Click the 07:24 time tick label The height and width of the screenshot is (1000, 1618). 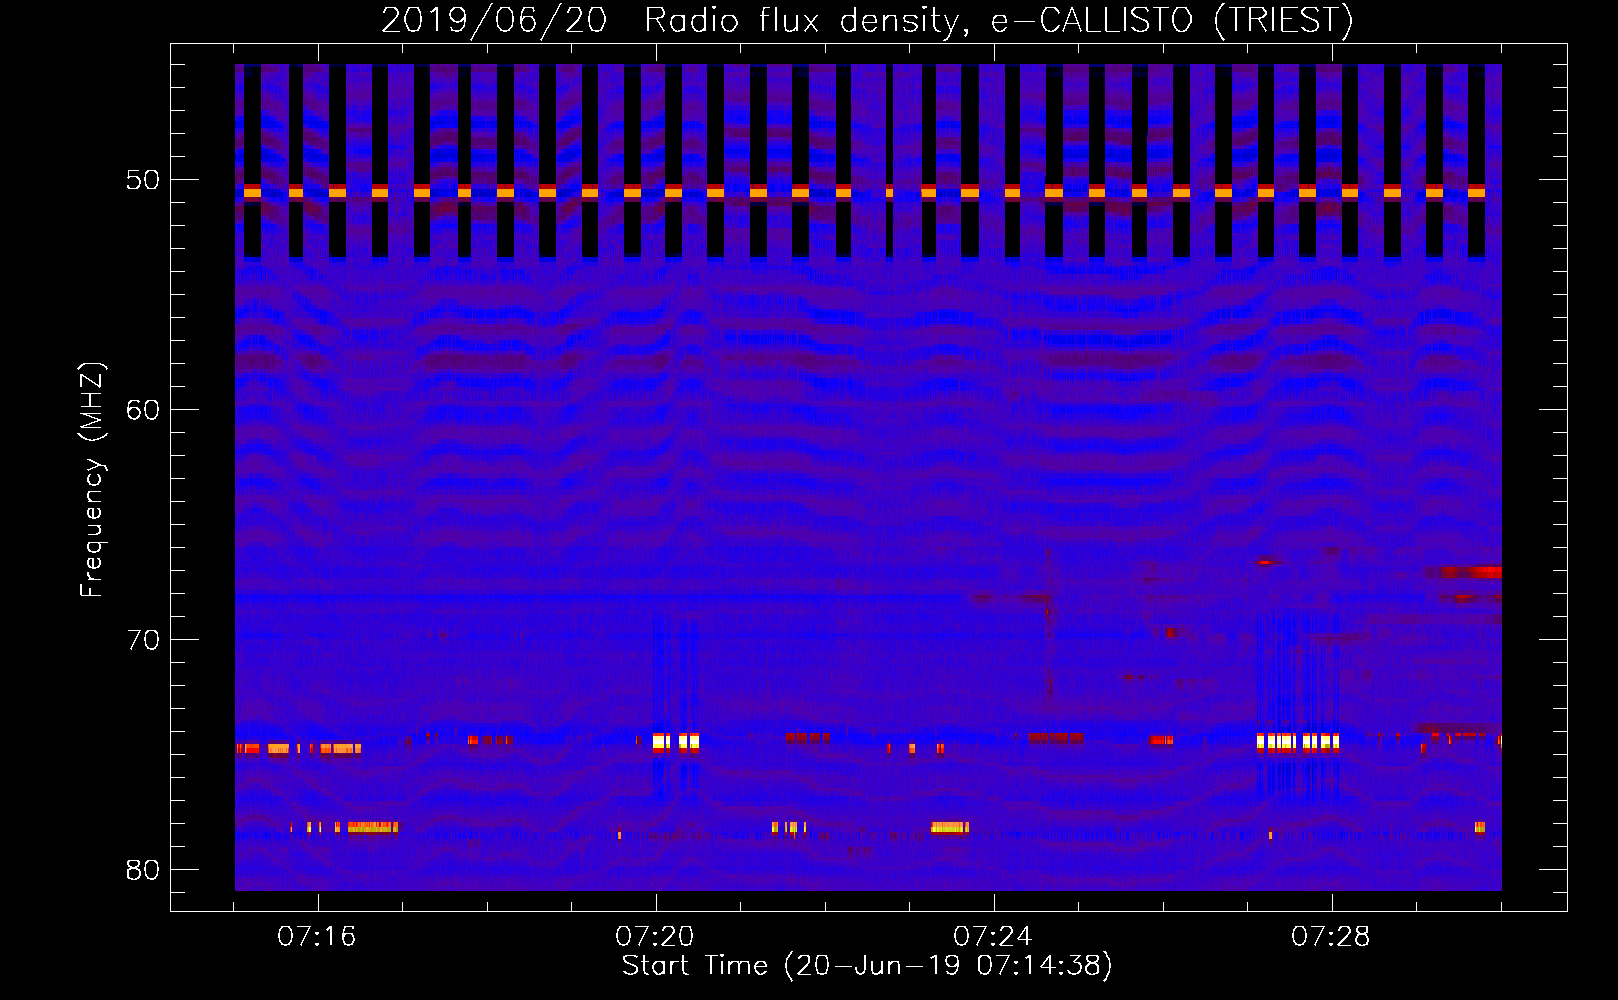coord(993,937)
